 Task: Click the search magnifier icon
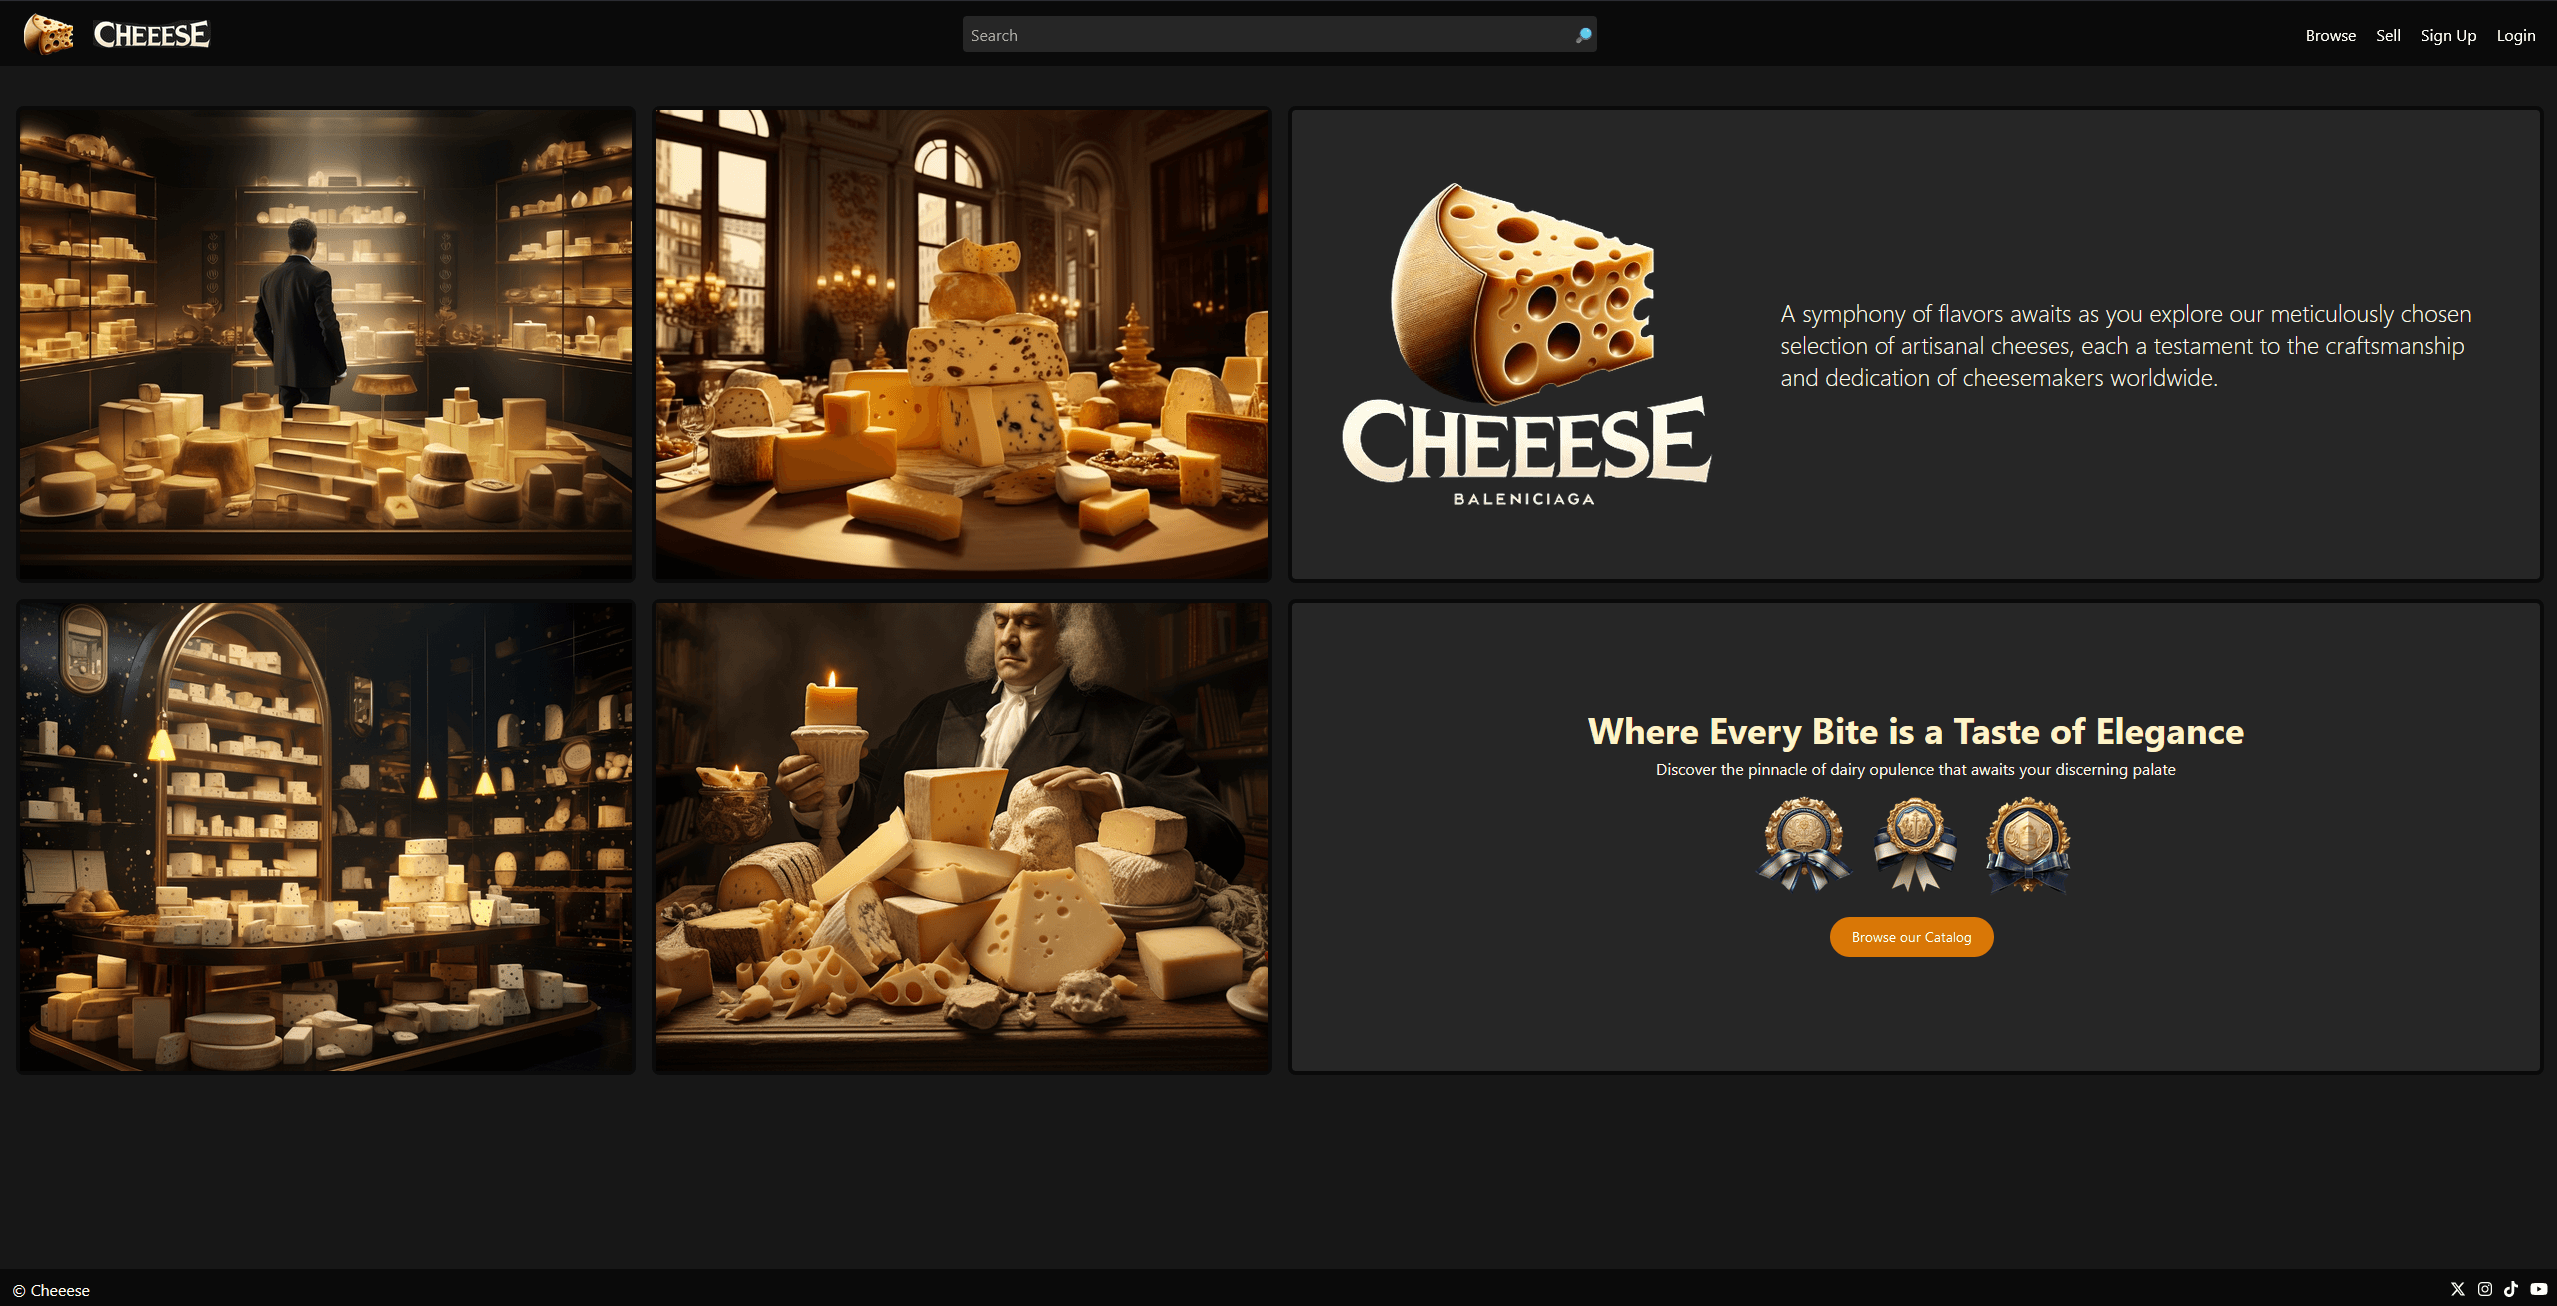point(1583,35)
